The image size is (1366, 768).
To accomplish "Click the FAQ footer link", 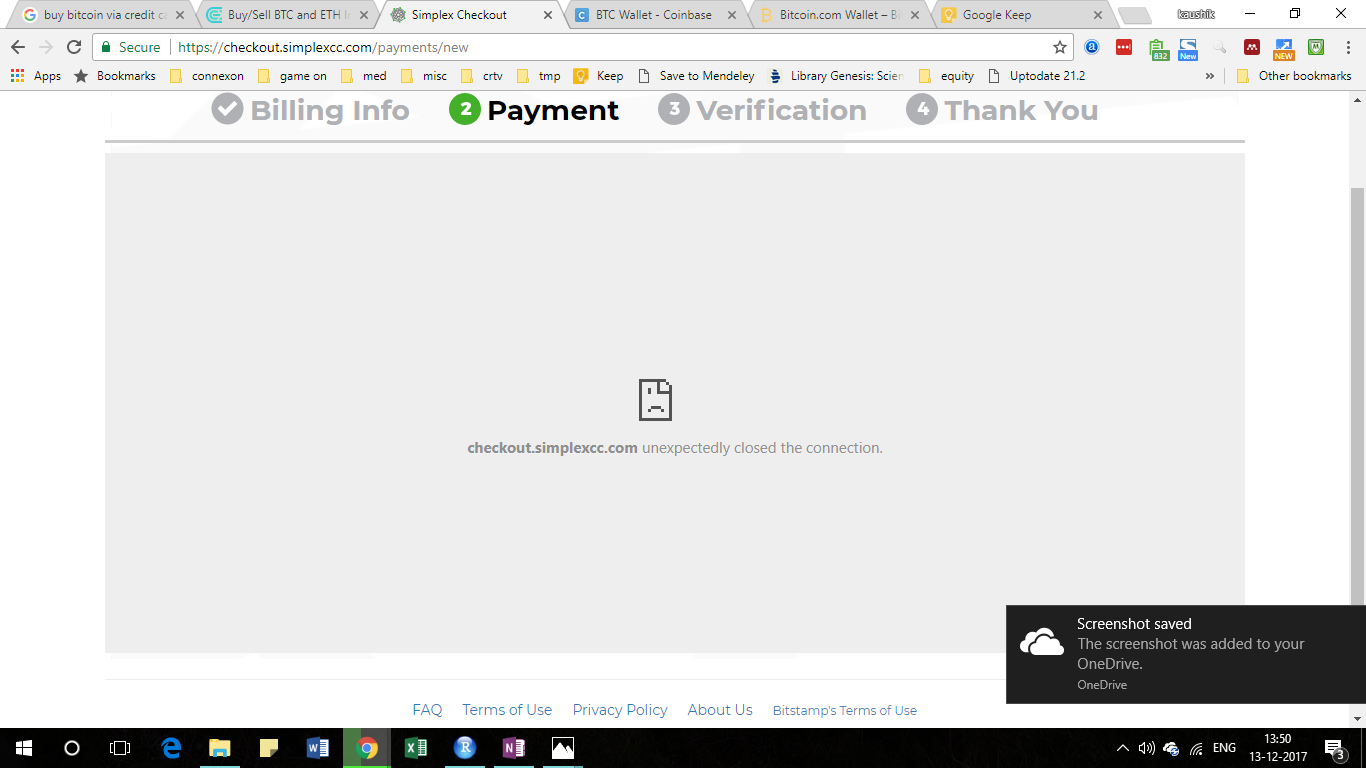I will [427, 710].
